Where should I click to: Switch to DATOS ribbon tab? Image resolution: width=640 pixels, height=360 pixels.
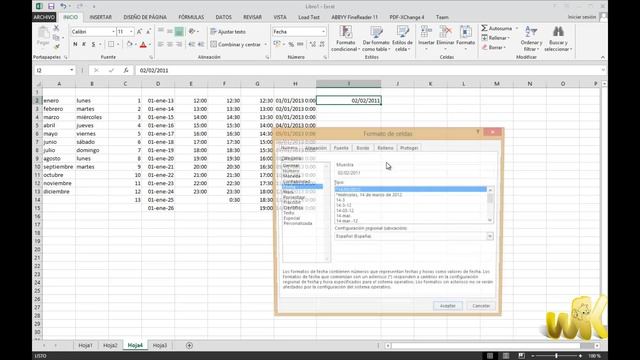pyautogui.click(x=223, y=17)
